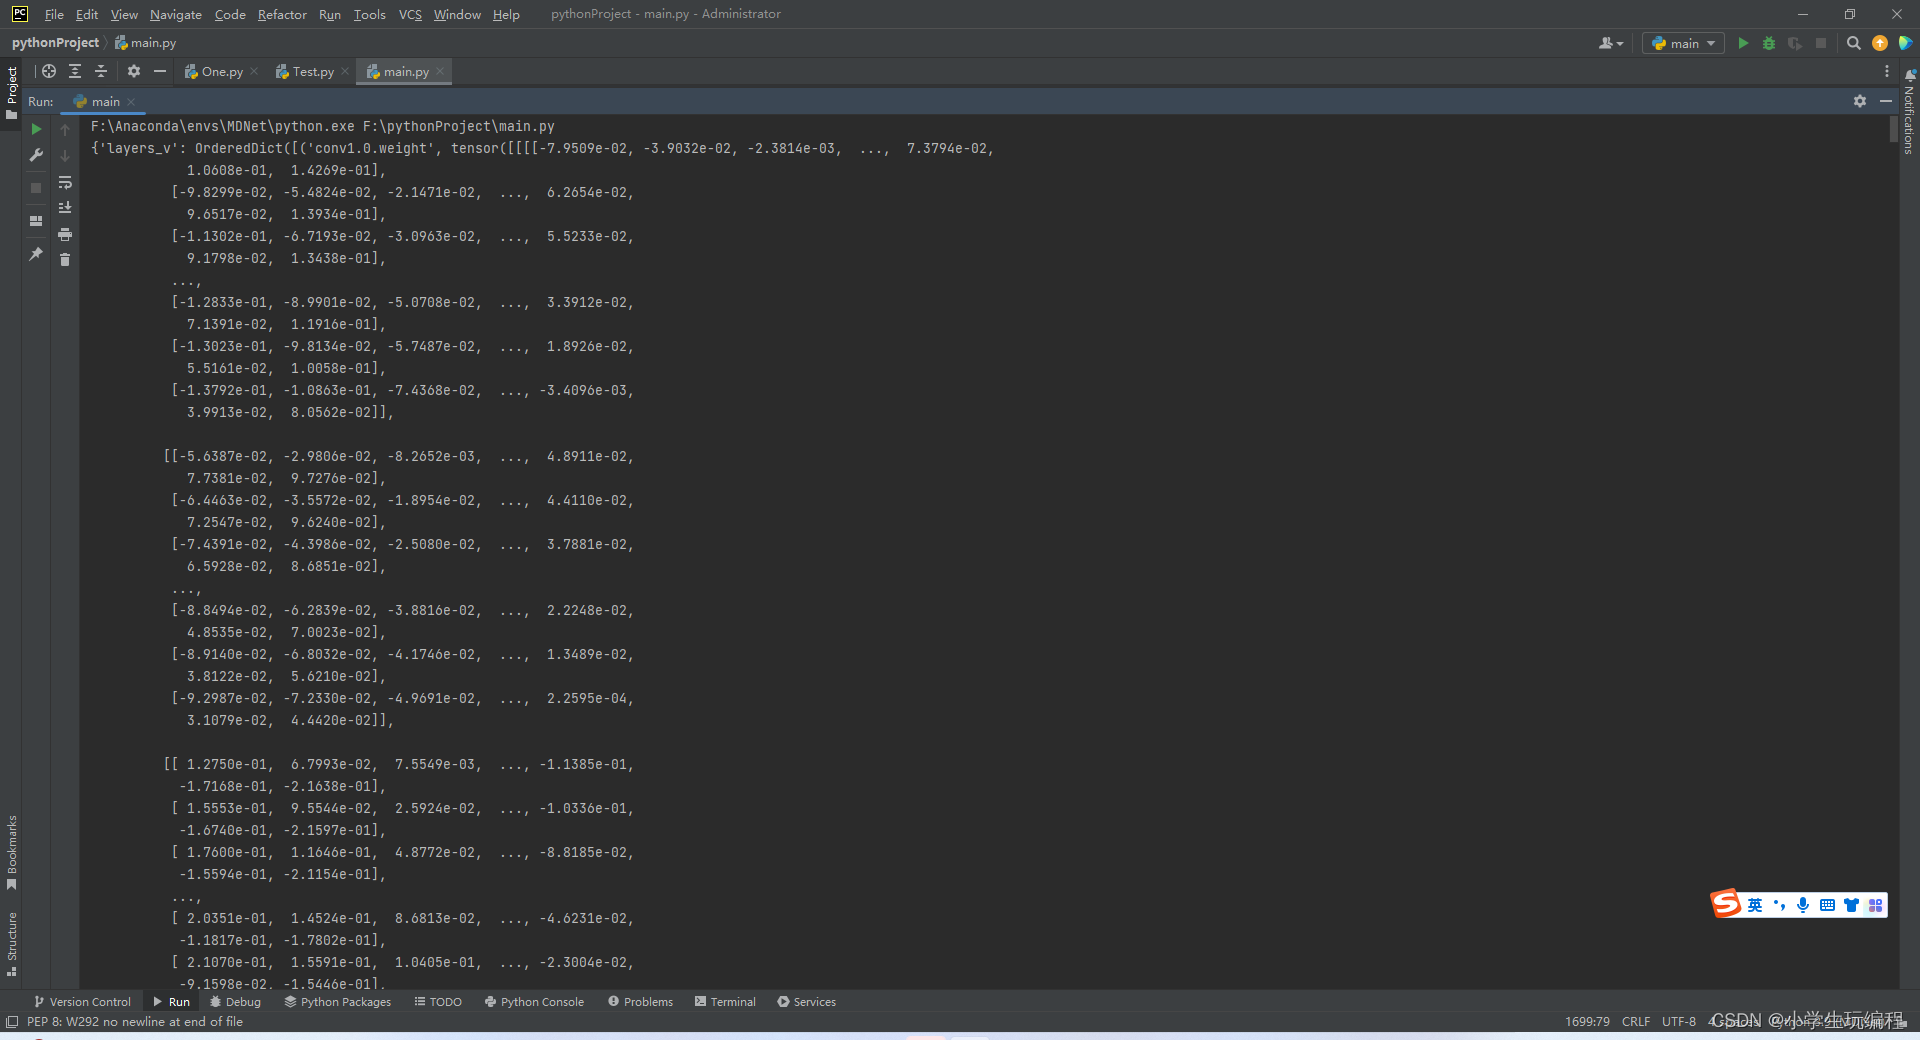Viewport: 1920px width, 1040px height.
Task: Open the View menu
Action: 124,14
